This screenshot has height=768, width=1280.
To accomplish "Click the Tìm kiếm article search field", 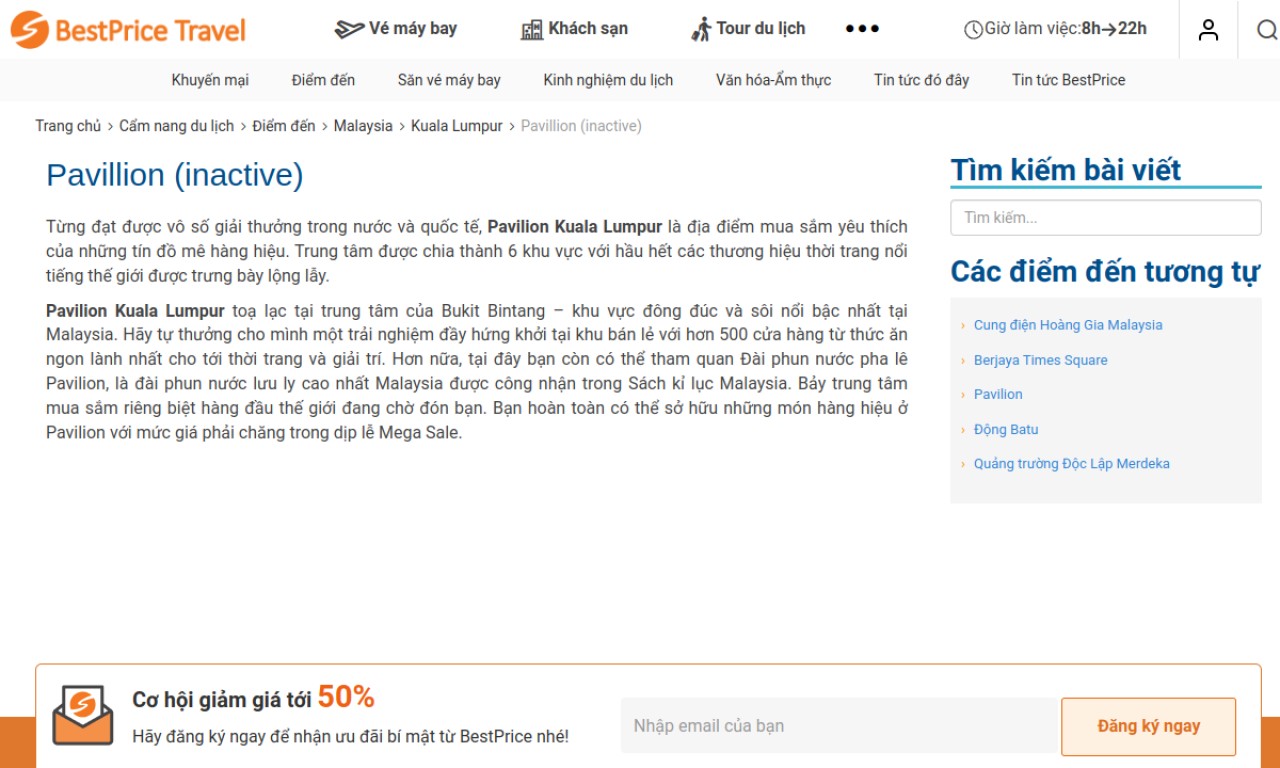I will 1106,217.
